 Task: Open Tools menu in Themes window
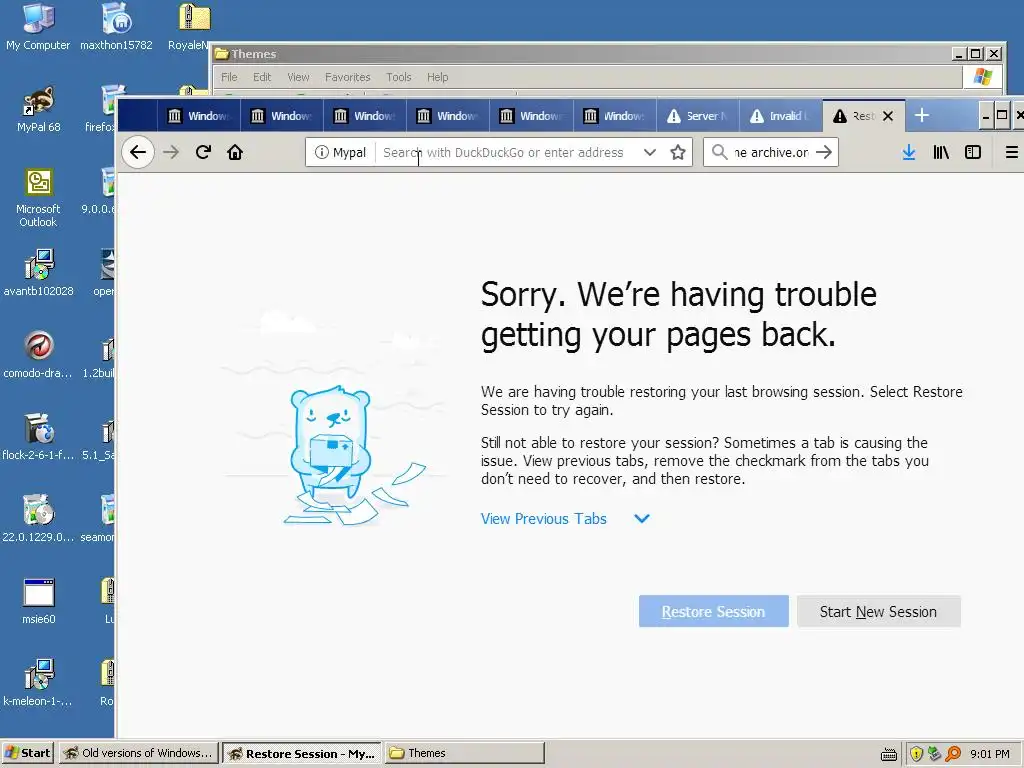[398, 77]
